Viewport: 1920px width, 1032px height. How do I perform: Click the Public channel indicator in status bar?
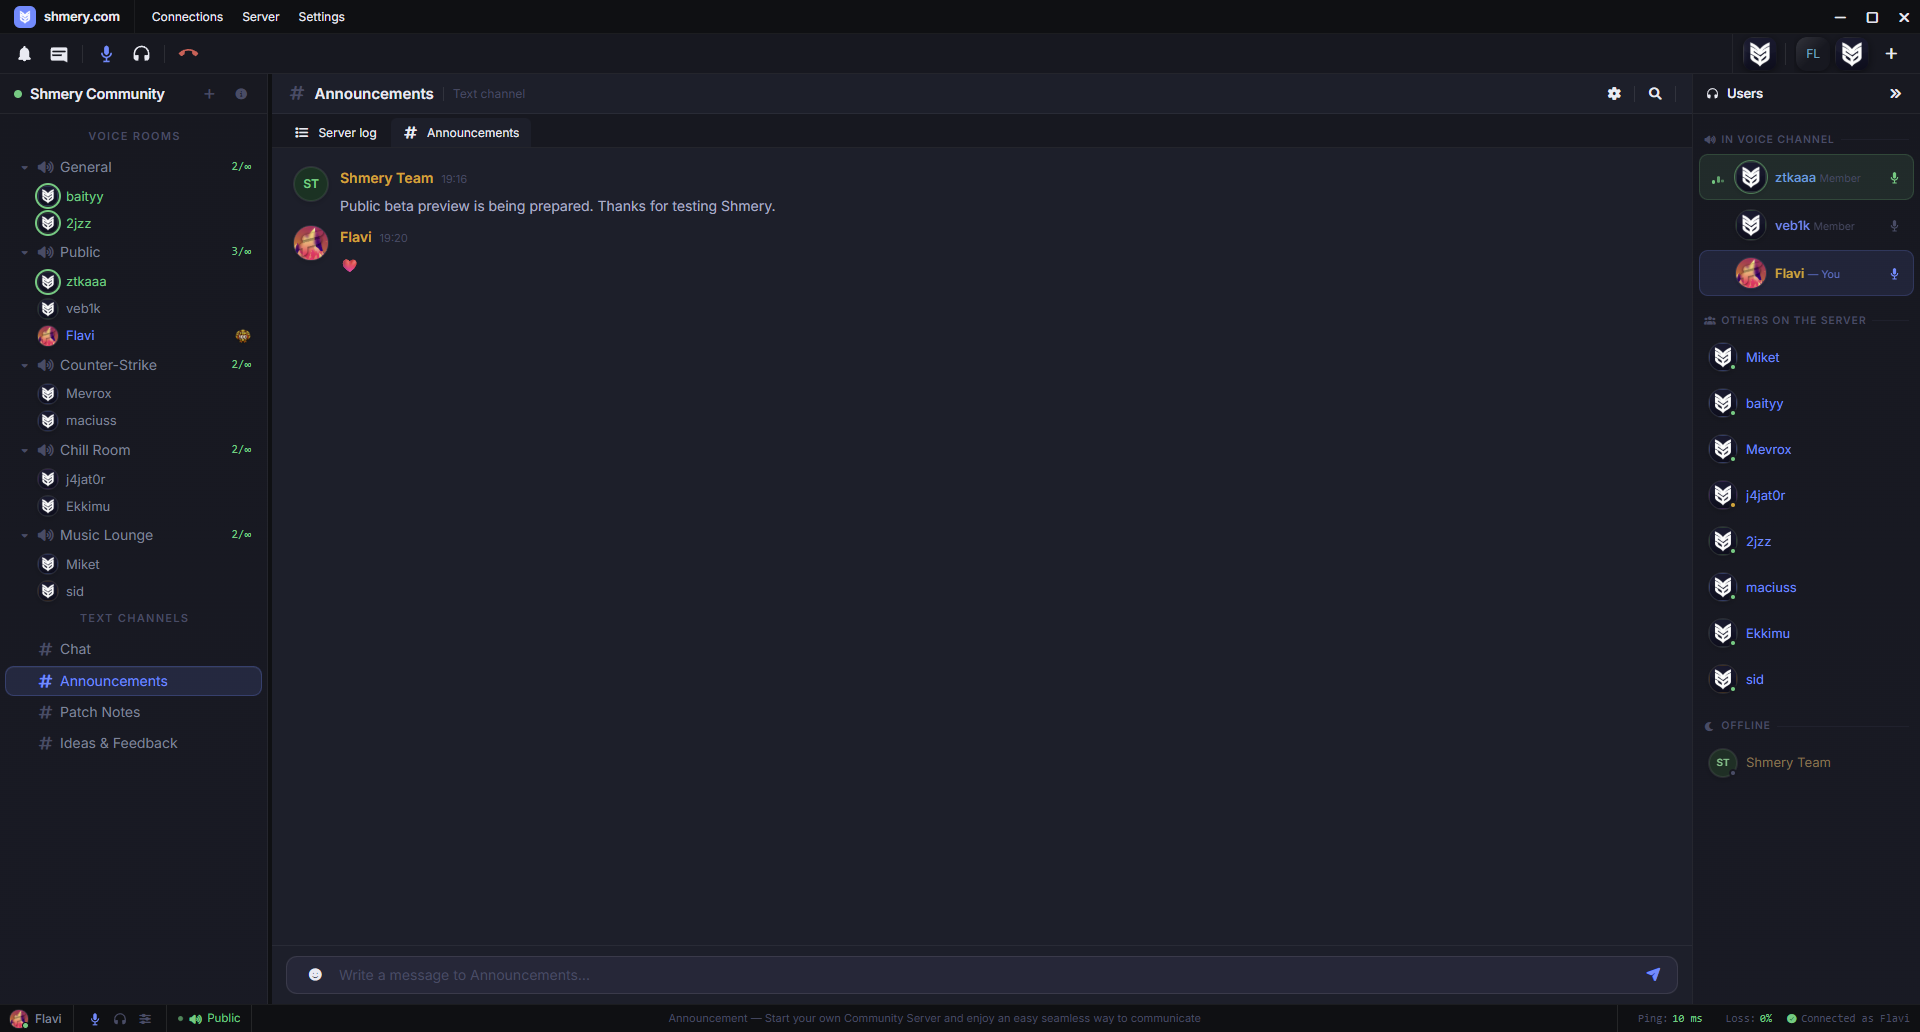(x=209, y=1018)
